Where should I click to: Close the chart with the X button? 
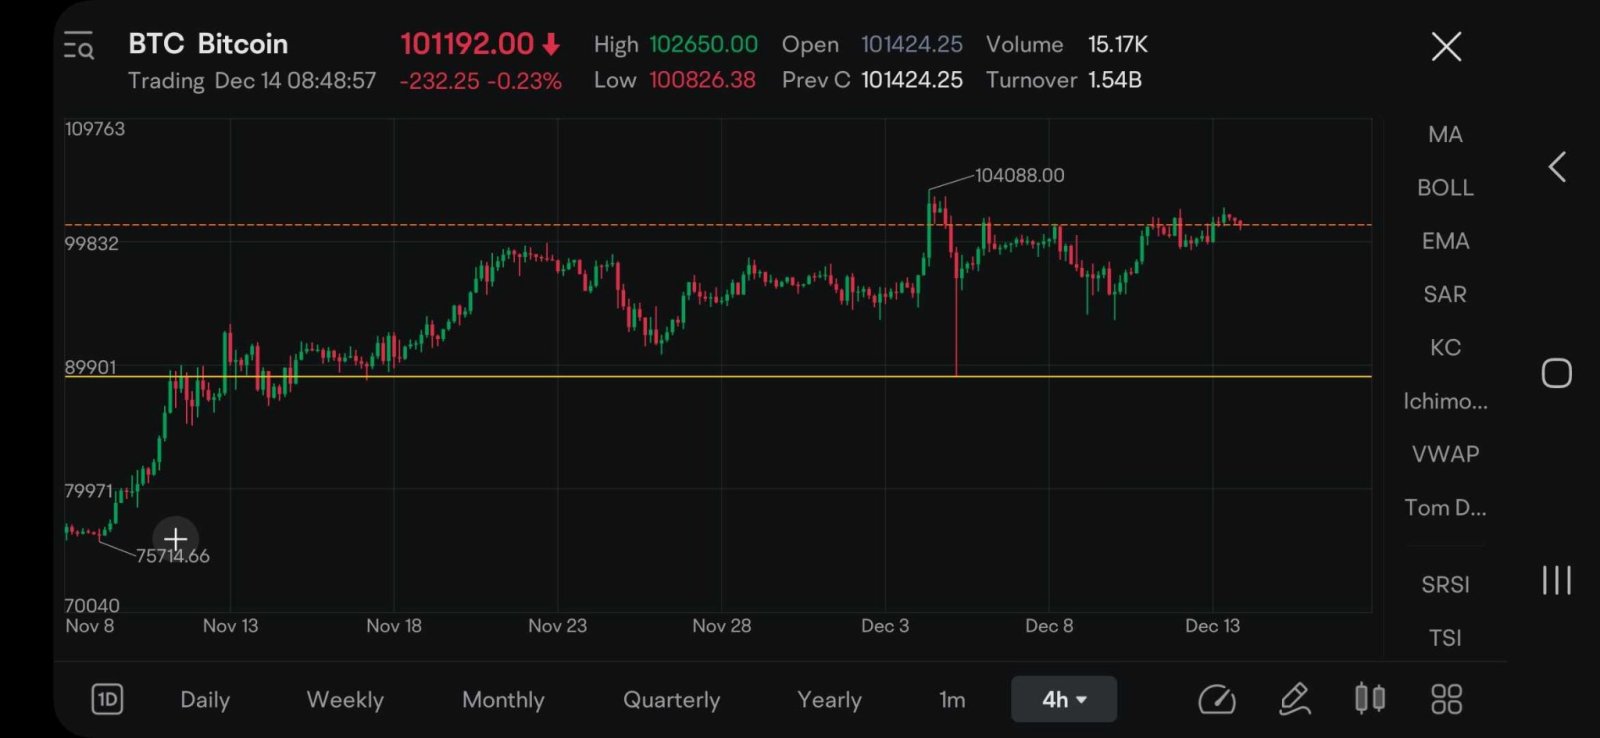(1446, 46)
